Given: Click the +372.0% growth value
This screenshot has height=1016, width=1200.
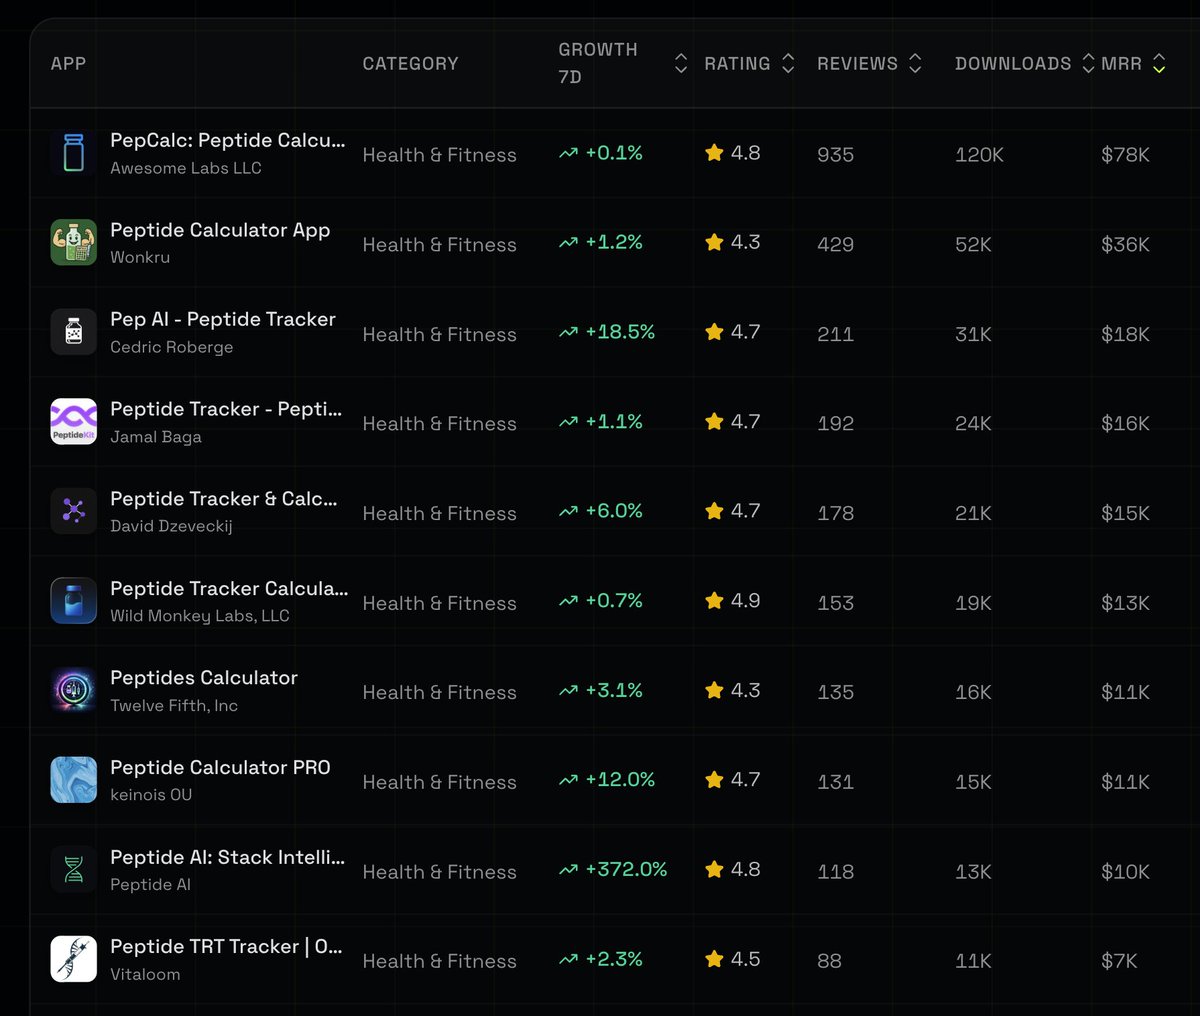Looking at the screenshot, I should [x=626, y=870].
